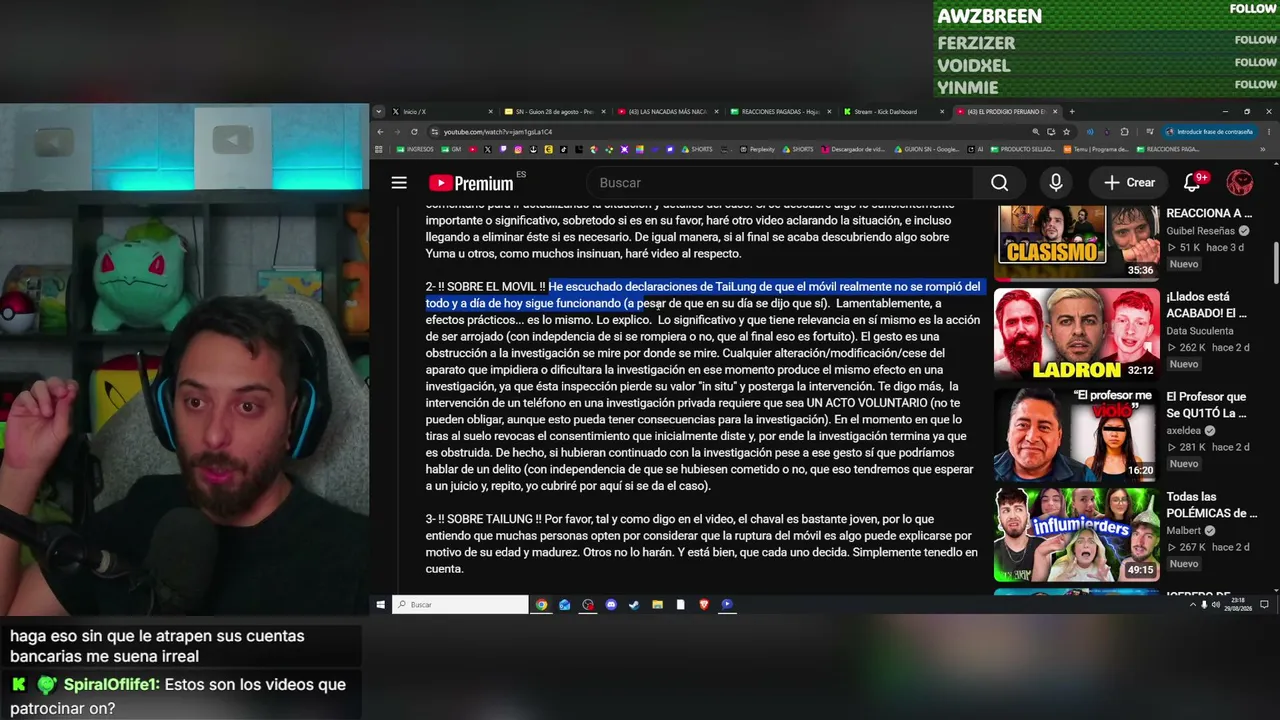This screenshot has width=1280, height=720.
Task: Go back with the browser back arrow
Action: [x=380, y=132]
